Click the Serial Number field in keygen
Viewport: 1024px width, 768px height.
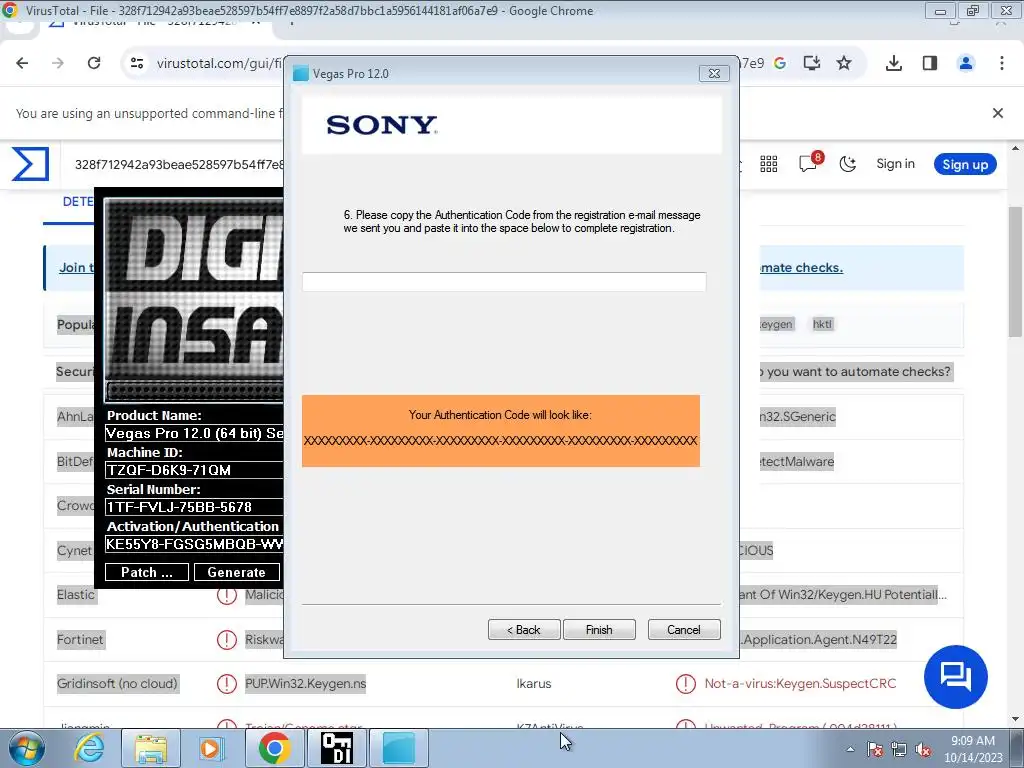[x=194, y=507]
